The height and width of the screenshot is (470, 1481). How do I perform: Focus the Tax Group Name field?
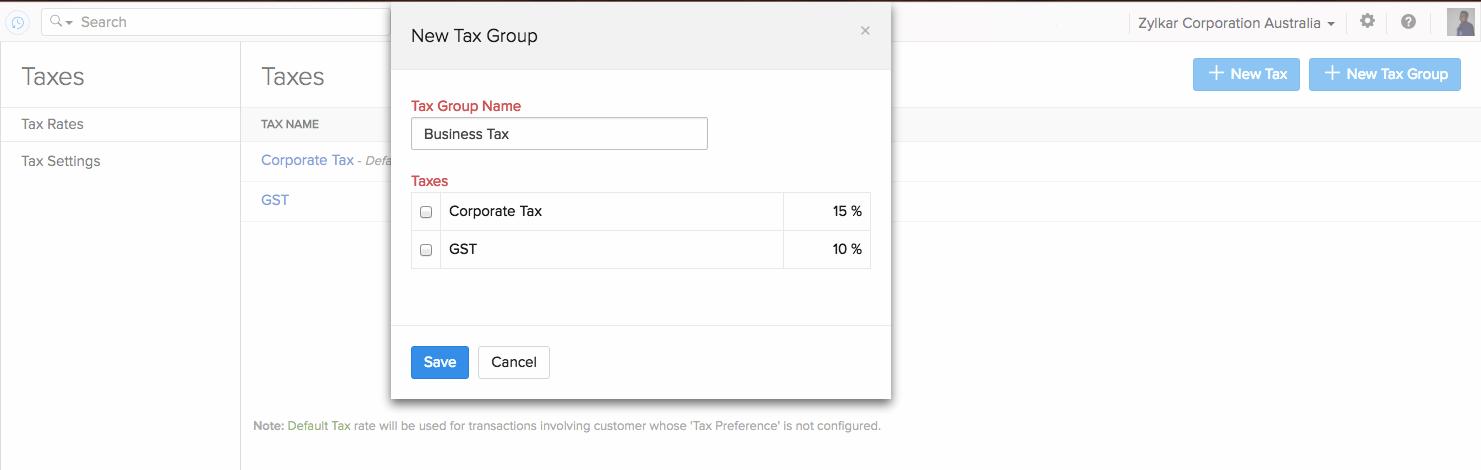(559, 134)
